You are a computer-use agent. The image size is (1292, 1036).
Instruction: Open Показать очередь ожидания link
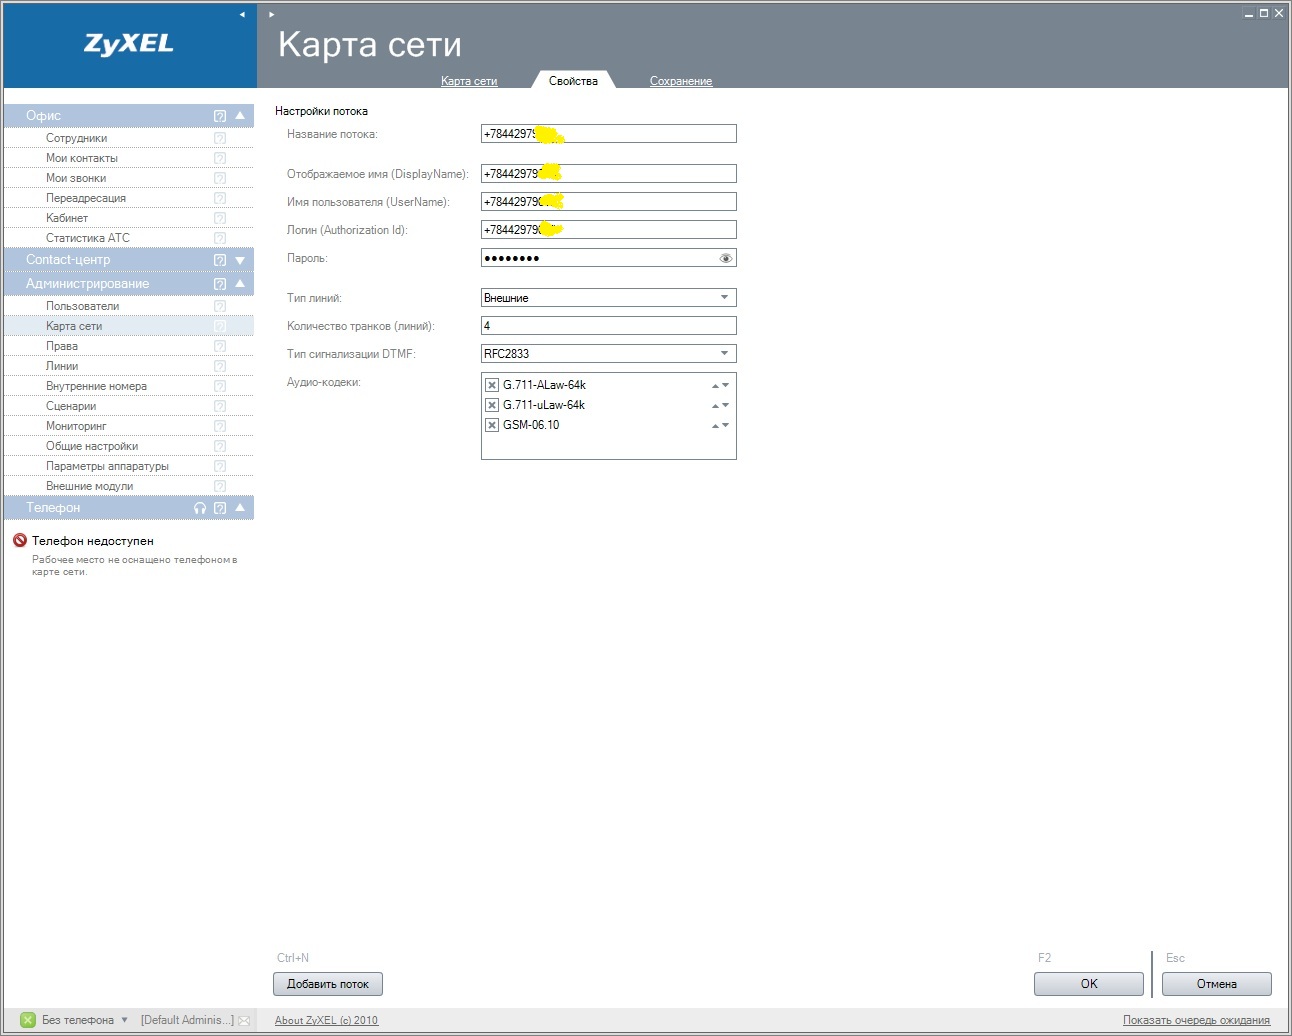pos(1196,1020)
